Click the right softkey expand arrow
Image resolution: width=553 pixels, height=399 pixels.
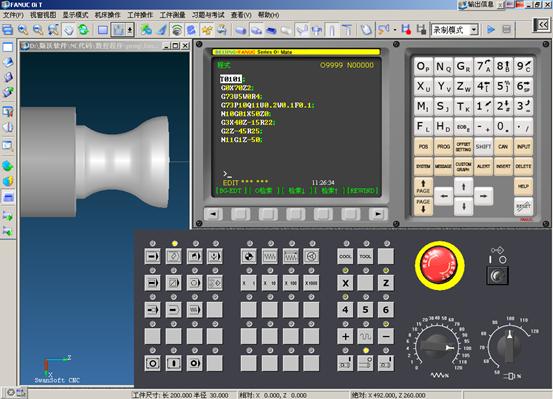tap(378, 214)
